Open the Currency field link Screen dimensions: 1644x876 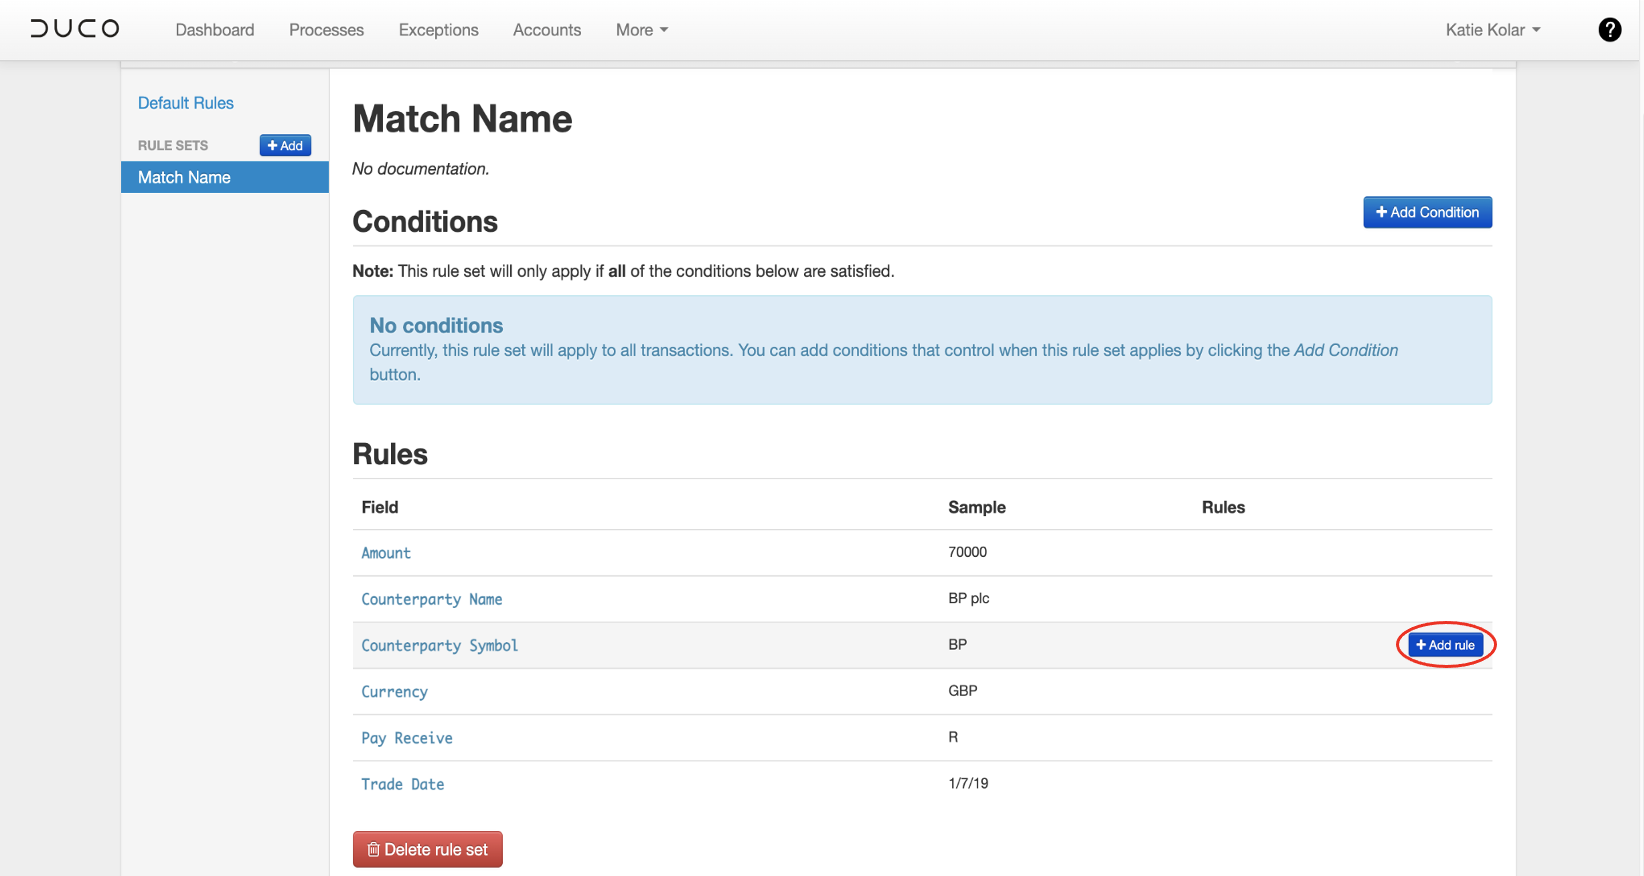point(394,691)
